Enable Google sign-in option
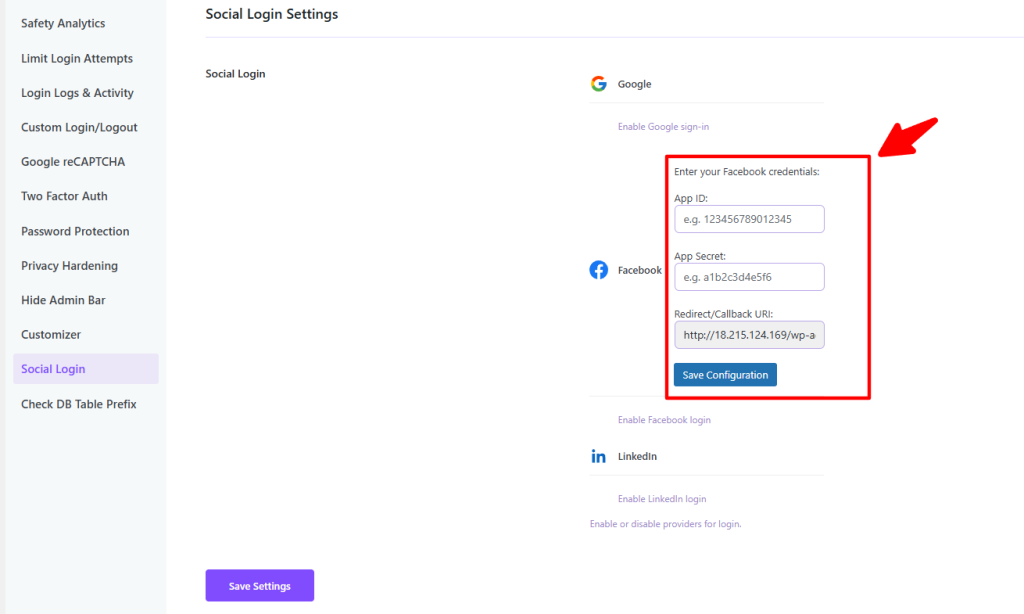Image resolution: width=1024 pixels, height=614 pixels. (x=663, y=127)
